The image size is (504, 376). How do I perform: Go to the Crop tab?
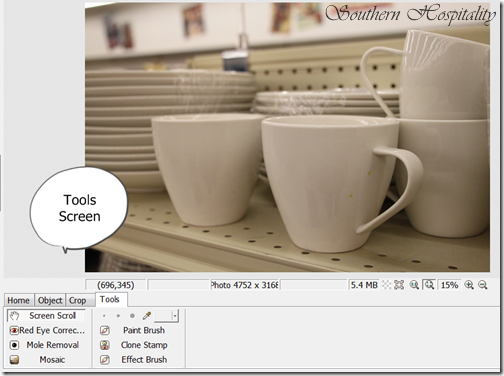click(77, 300)
